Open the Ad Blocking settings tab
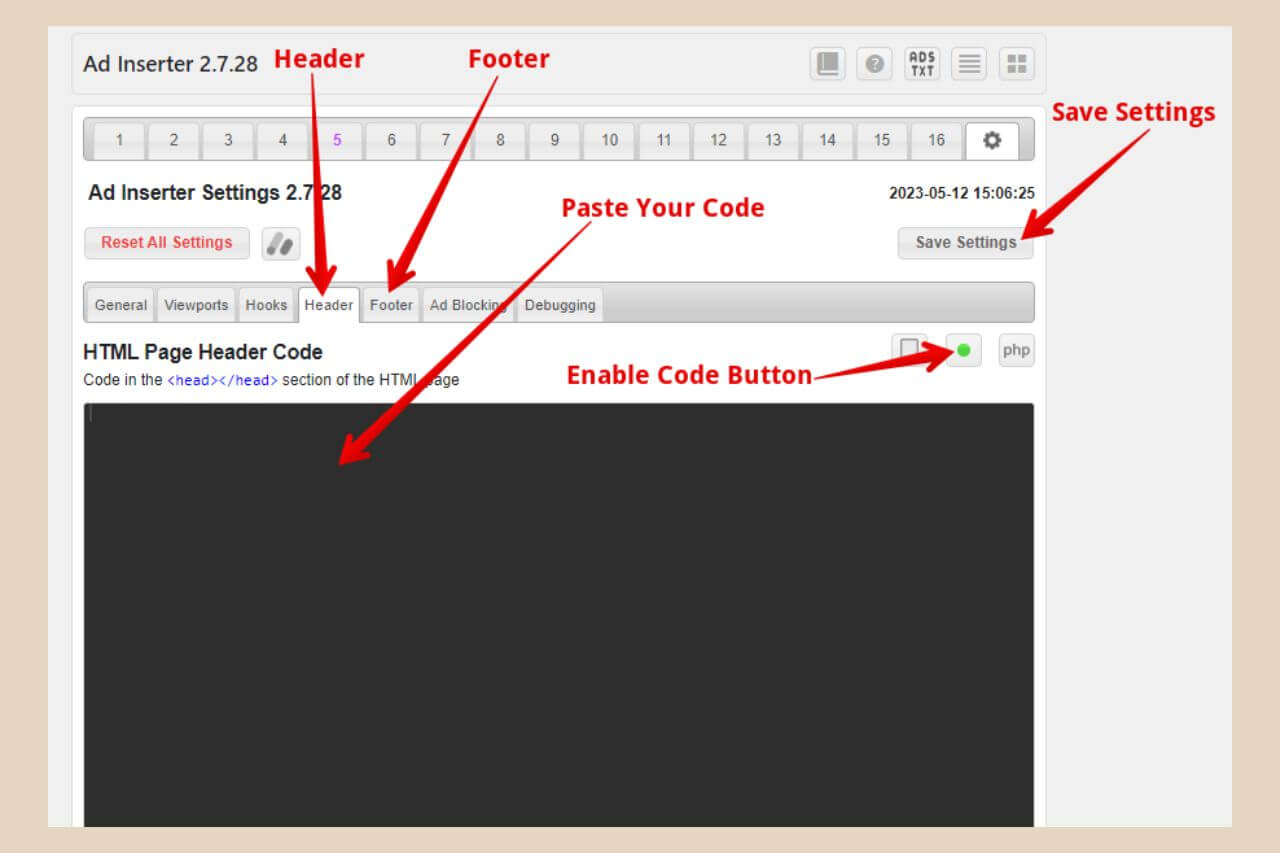1280x853 pixels. (468, 305)
